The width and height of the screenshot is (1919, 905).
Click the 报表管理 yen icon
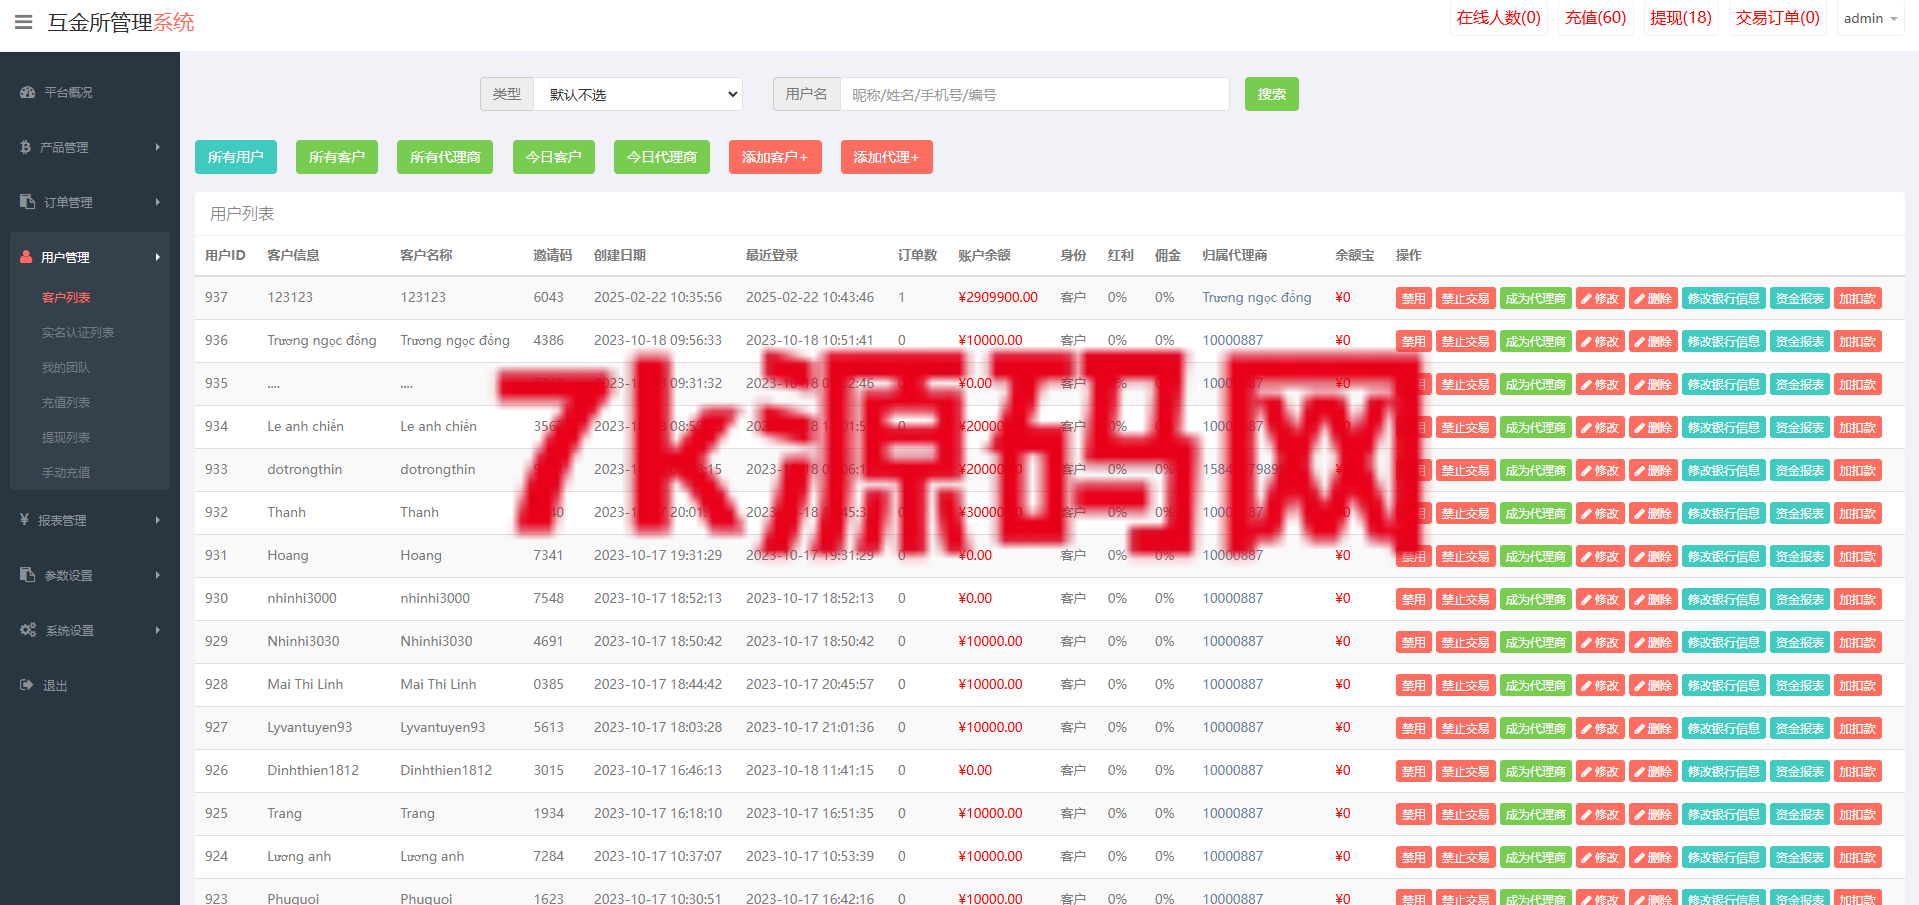24,520
